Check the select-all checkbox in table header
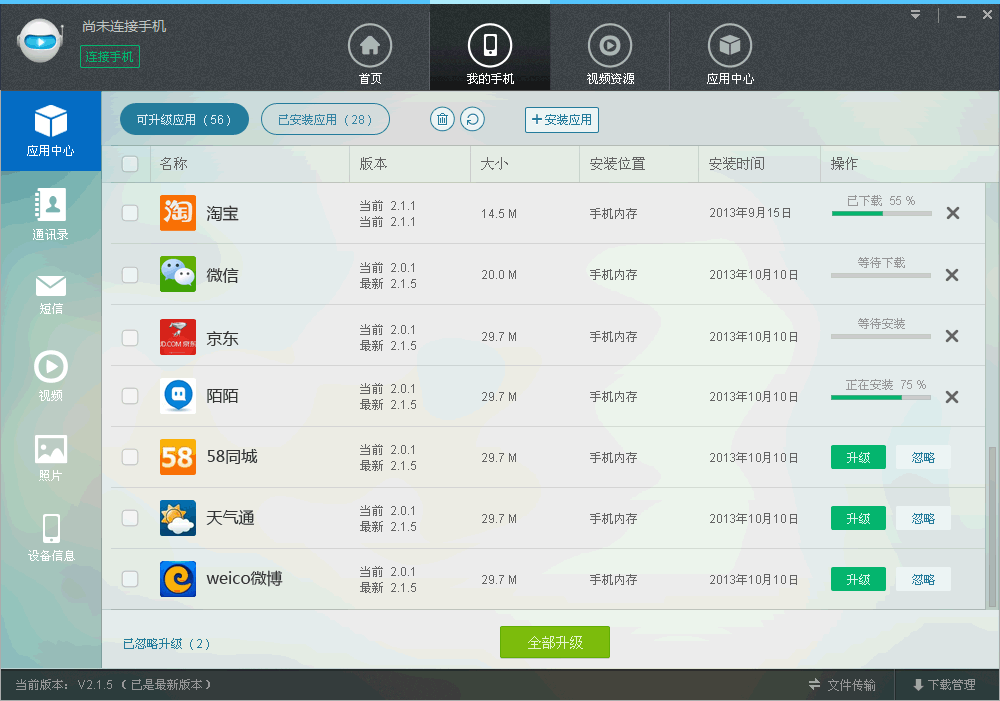1000x701 pixels. tap(130, 164)
